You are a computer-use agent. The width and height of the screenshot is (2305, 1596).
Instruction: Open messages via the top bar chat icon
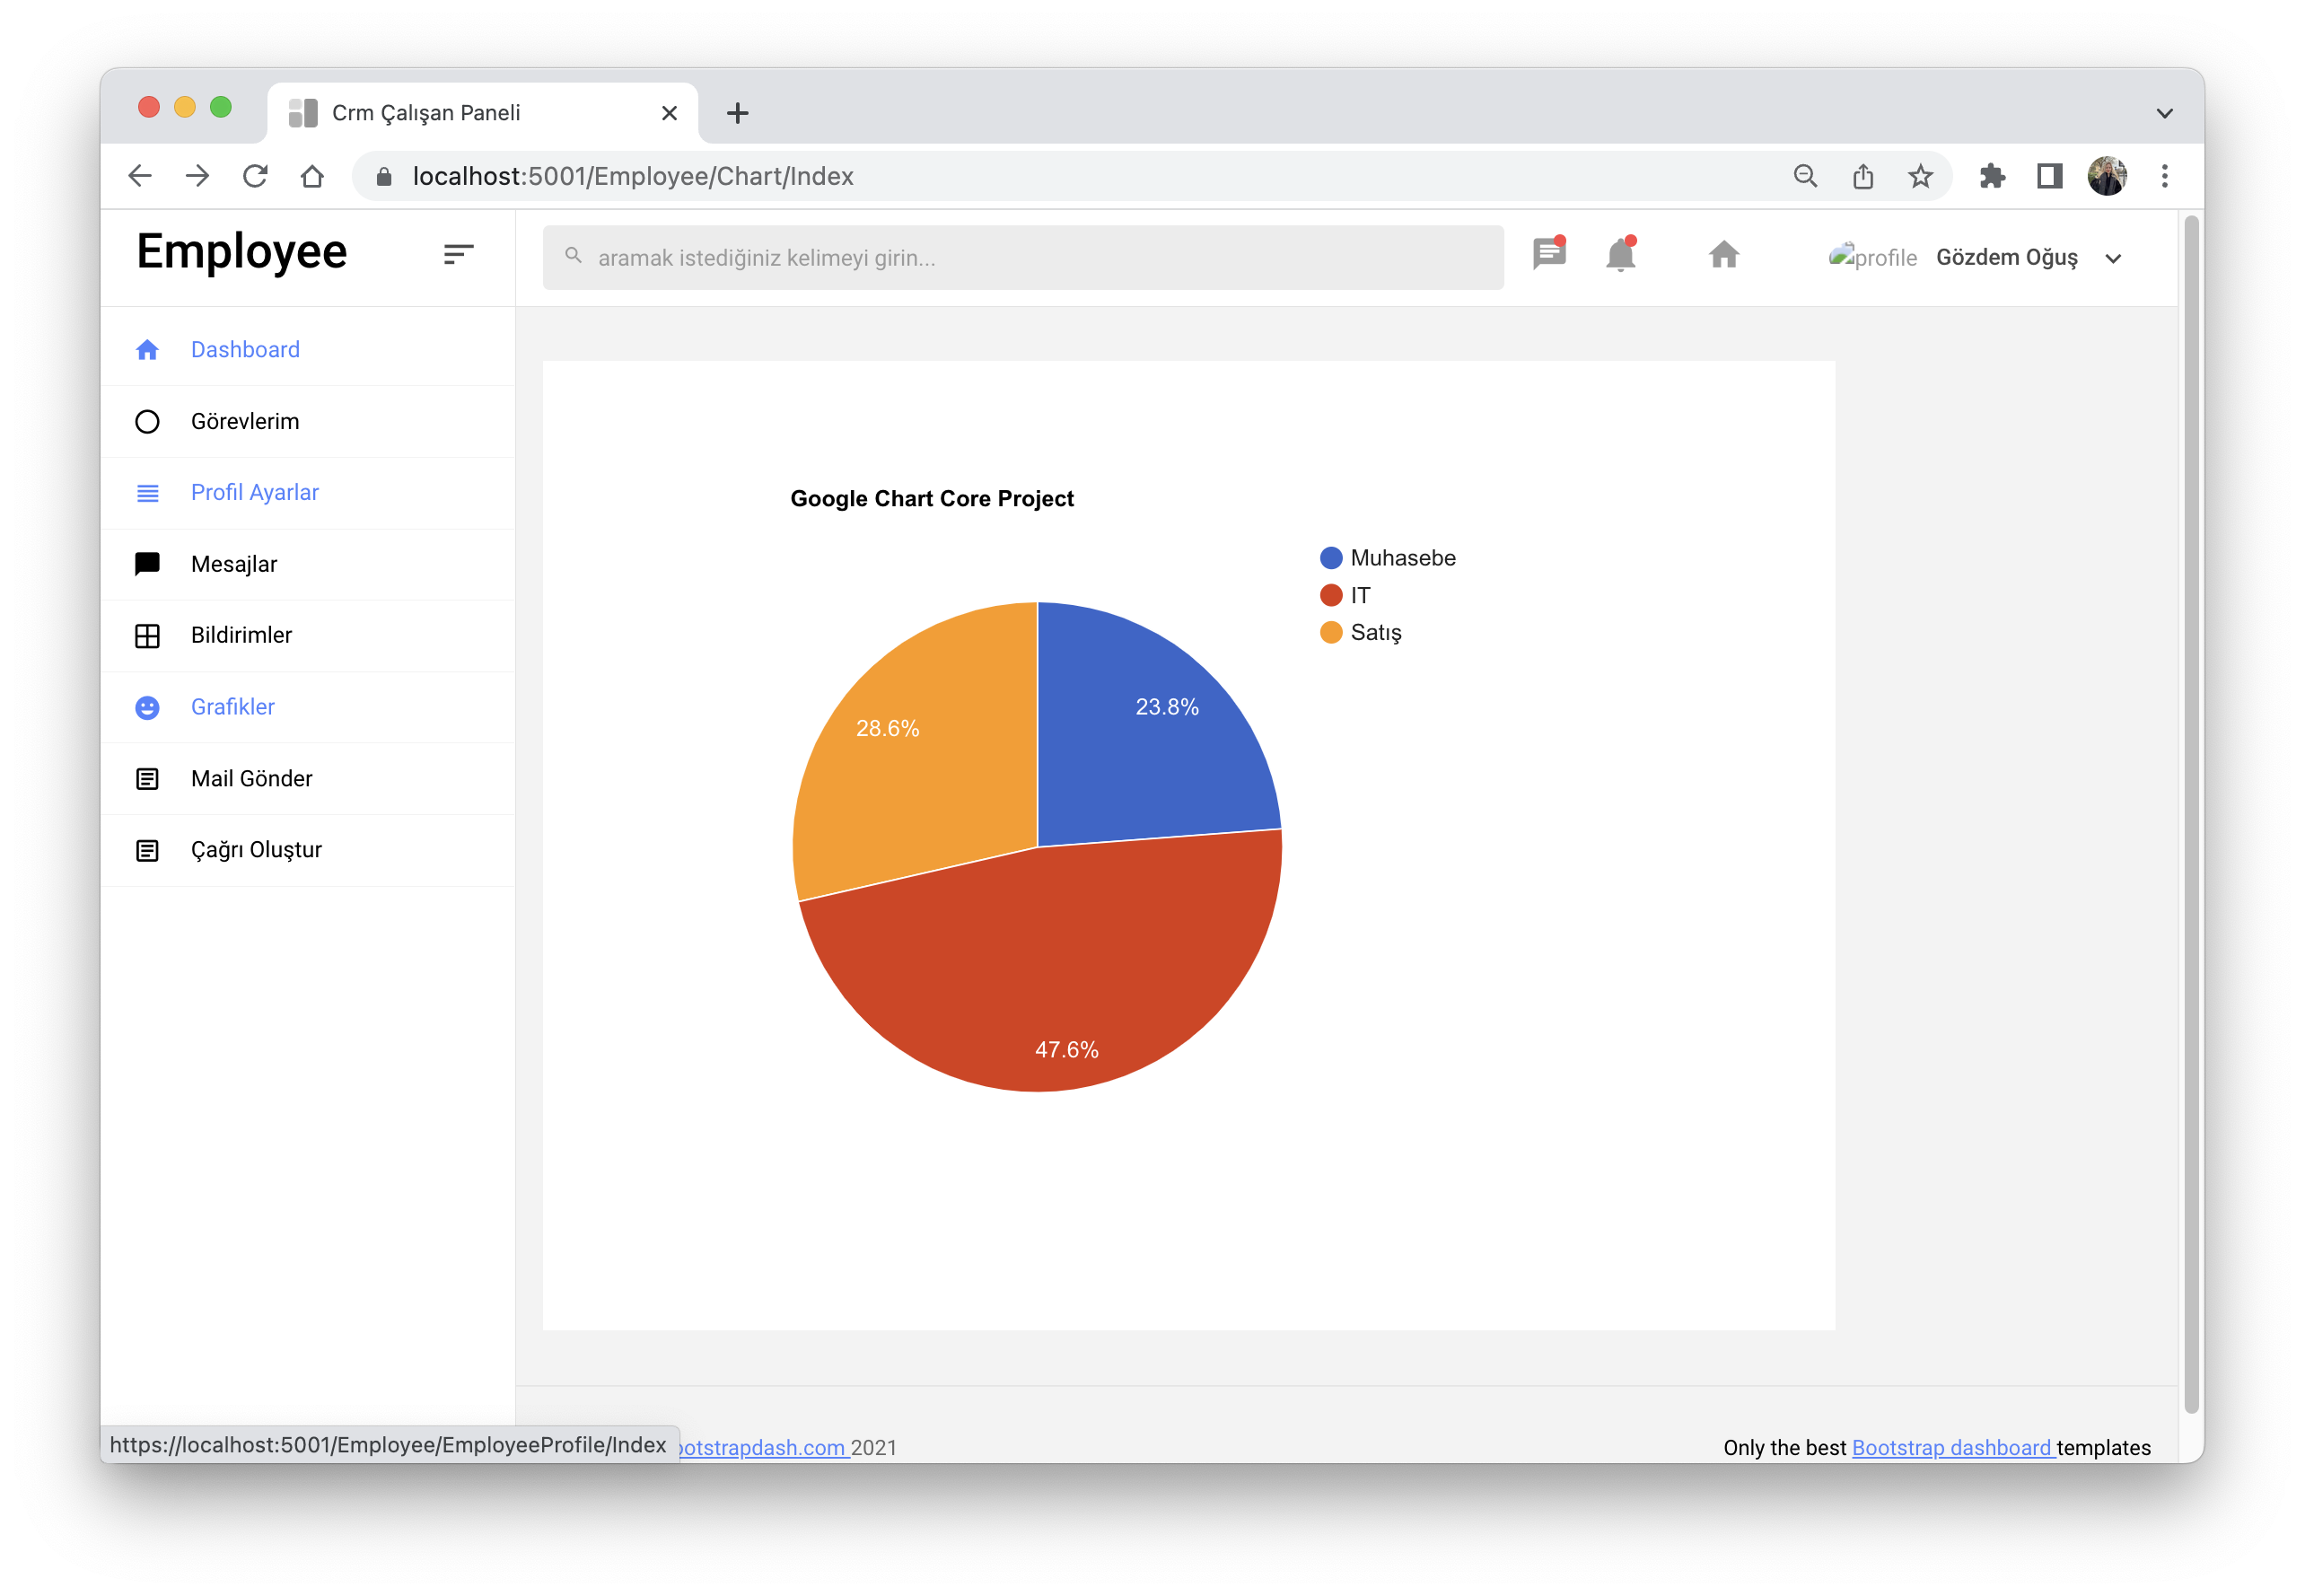[x=1549, y=254]
